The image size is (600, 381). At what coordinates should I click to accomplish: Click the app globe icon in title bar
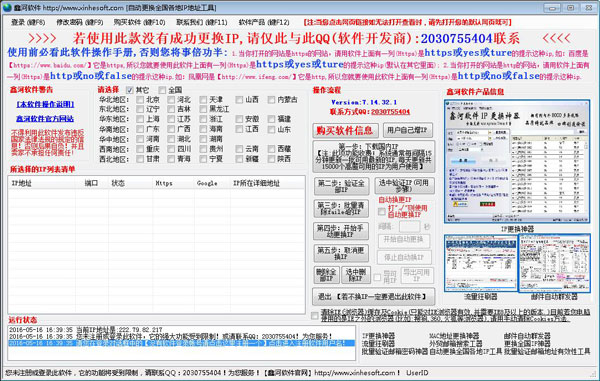point(7,7)
